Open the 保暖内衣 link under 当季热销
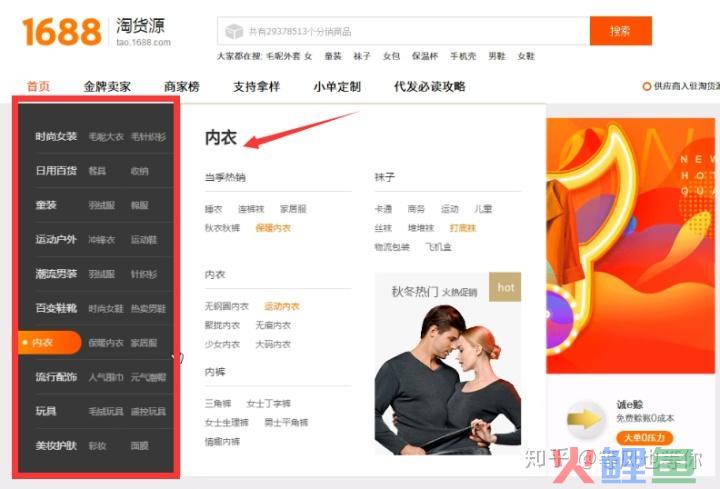Viewport: 720px width, 489px height. (272, 228)
